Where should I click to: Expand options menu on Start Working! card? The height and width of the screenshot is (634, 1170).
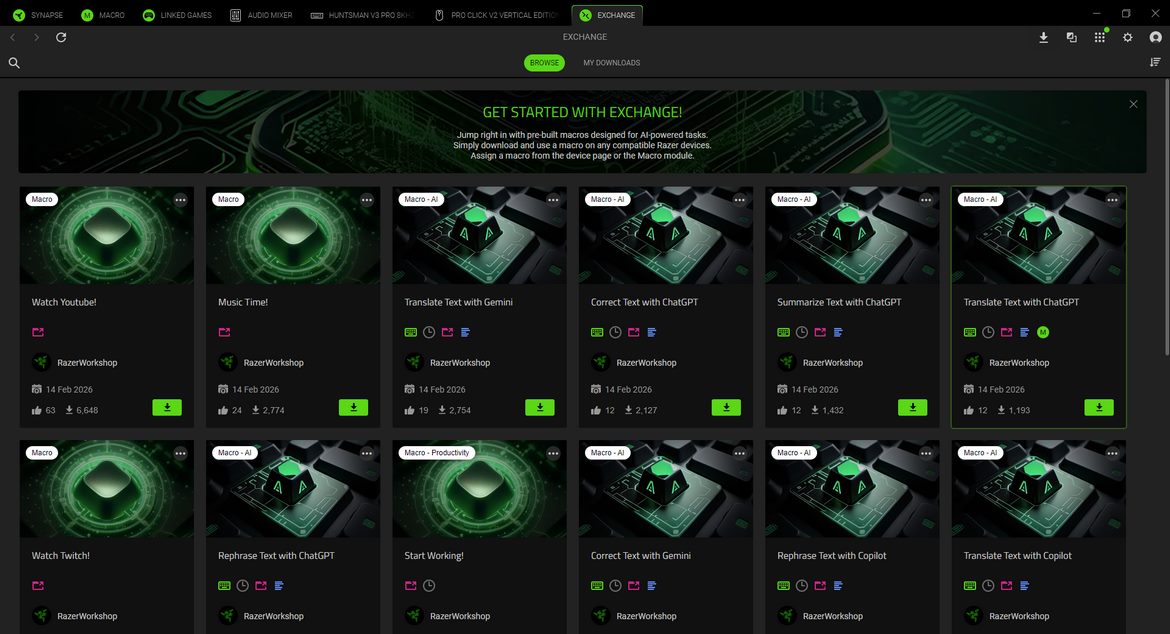(553, 453)
